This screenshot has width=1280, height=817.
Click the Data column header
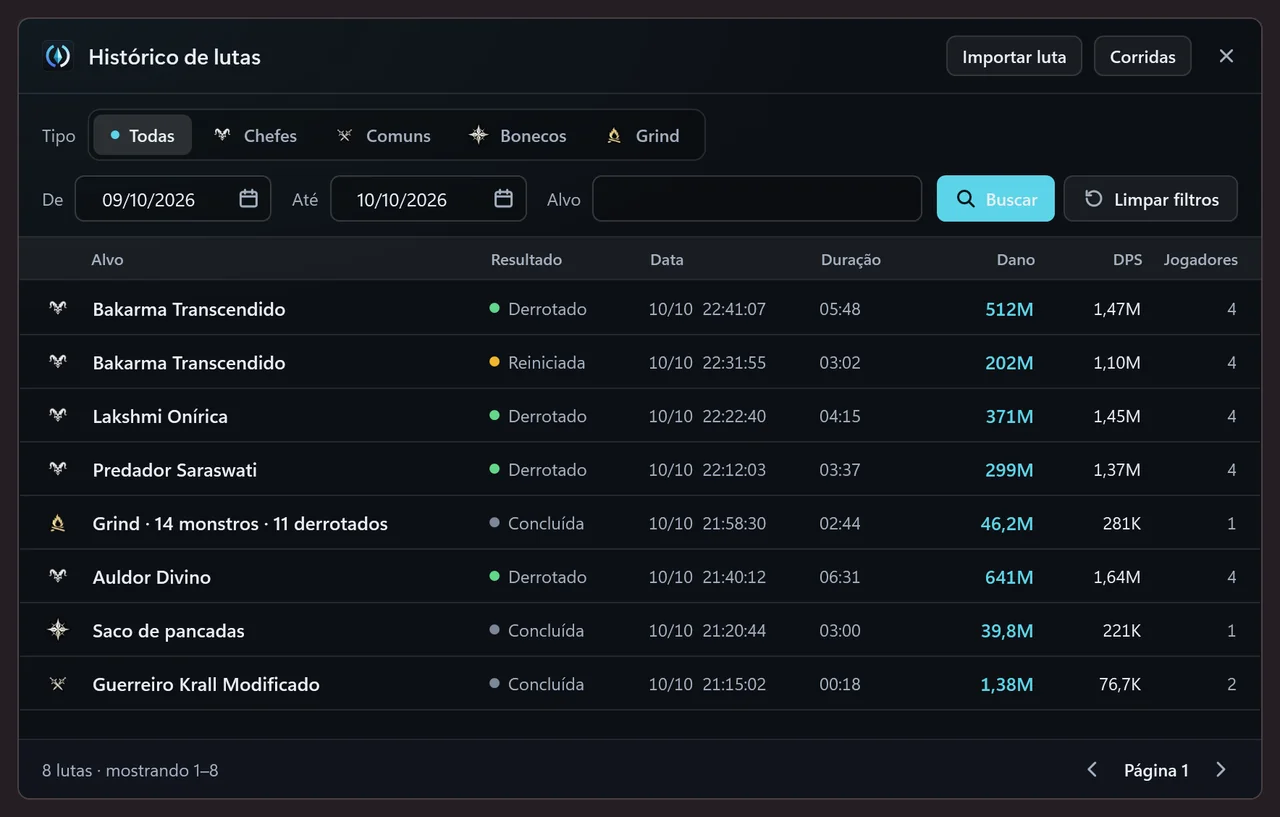[x=667, y=259]
